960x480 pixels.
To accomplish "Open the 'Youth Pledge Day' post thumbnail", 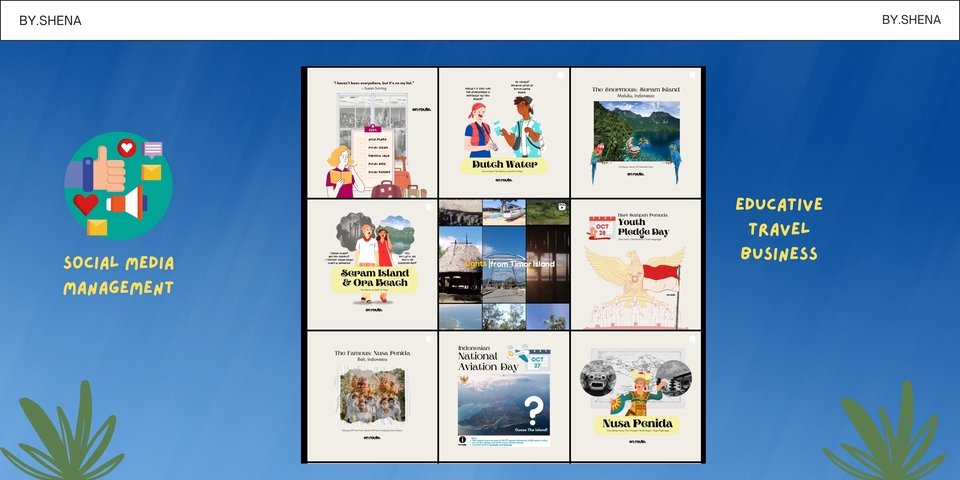I will (636, 264).
